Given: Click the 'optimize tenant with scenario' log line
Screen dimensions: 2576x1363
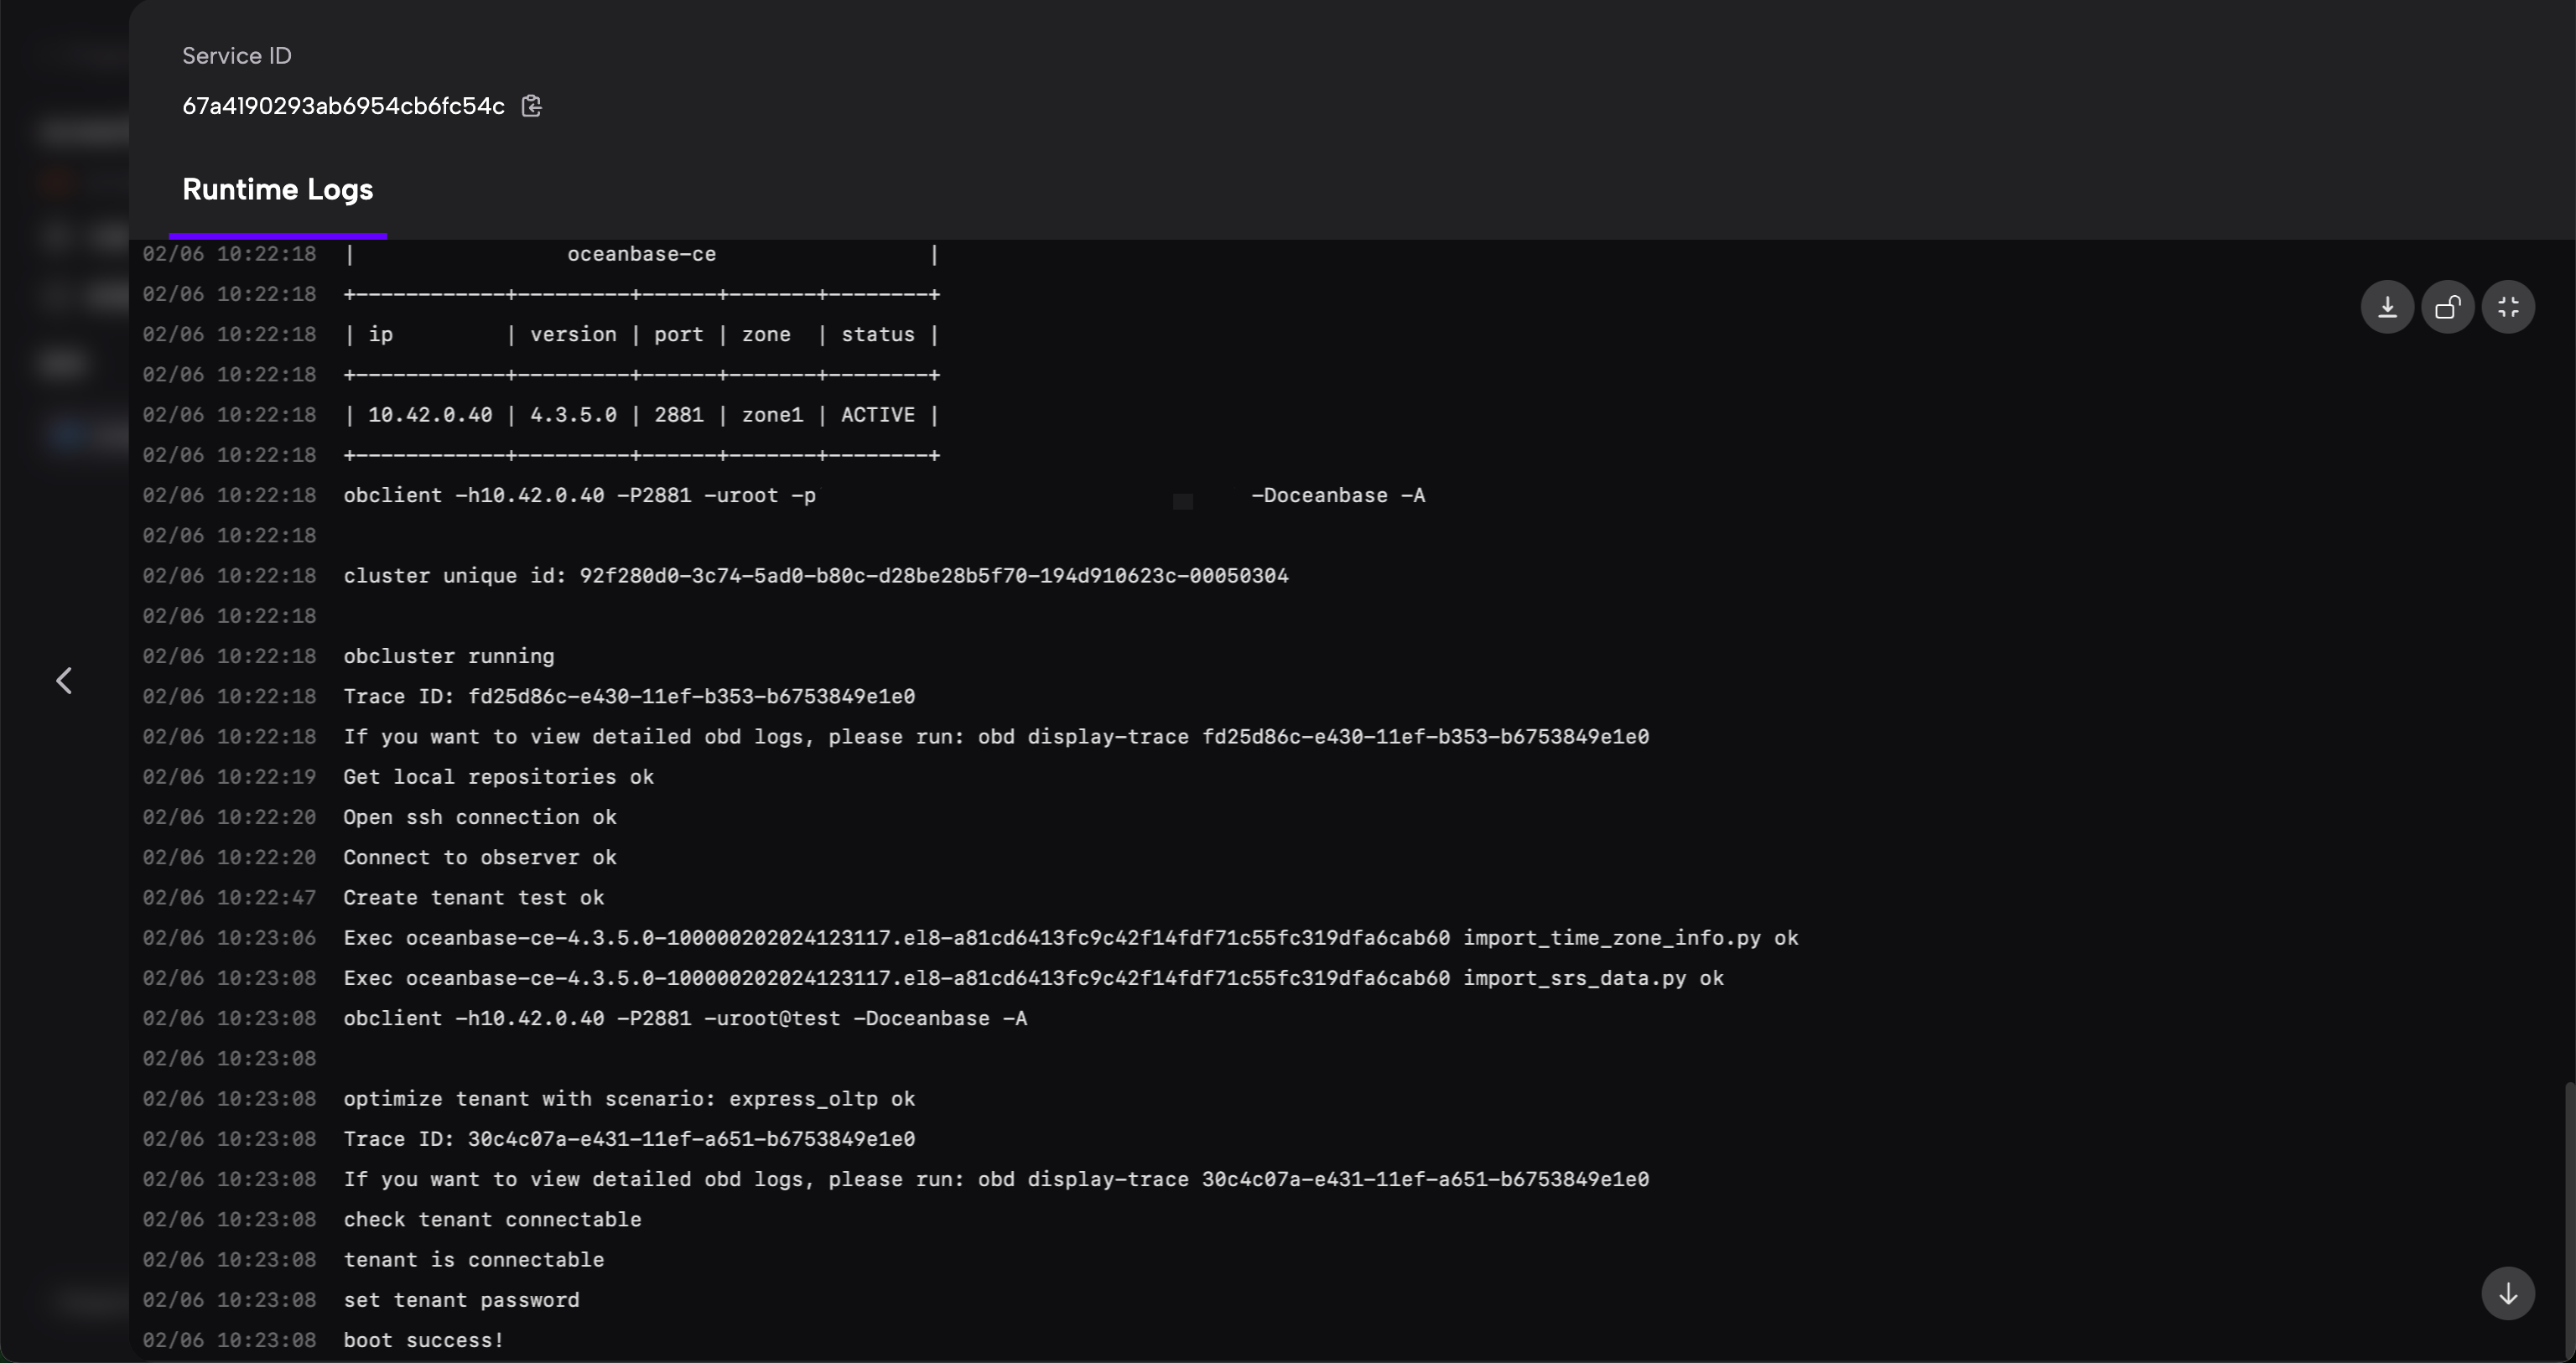Looking at the screenshot, I should pyautogui.click(x=628, y=1099).
